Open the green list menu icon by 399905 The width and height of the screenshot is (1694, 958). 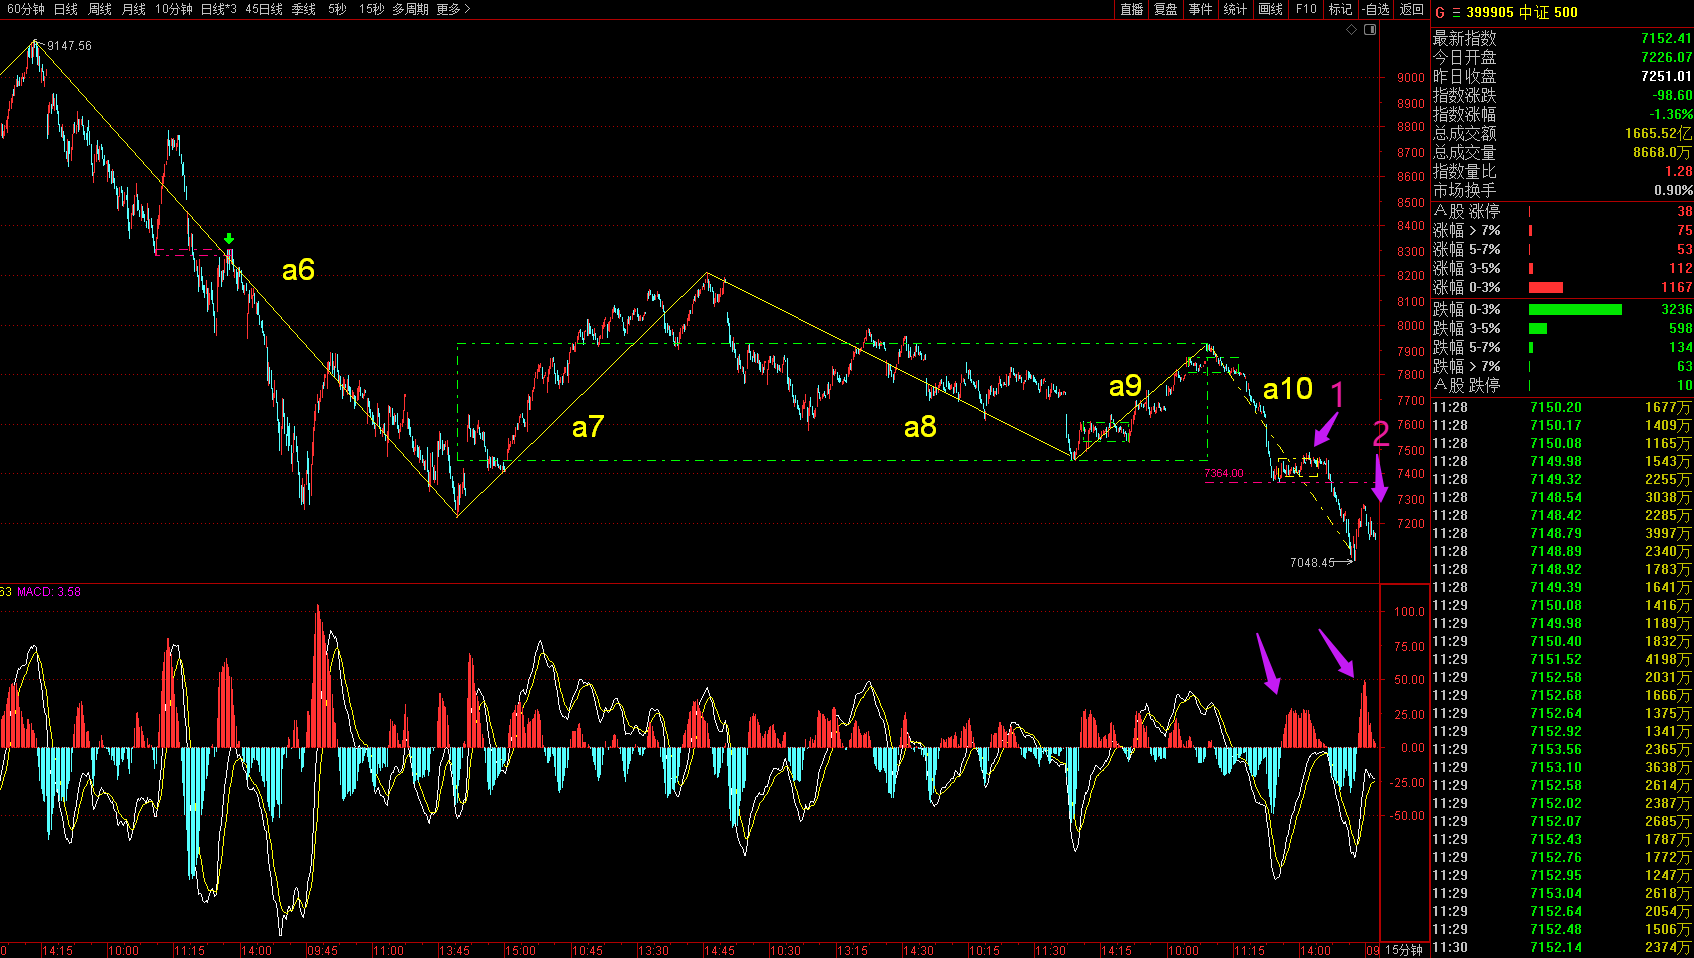pos(1456,12)
